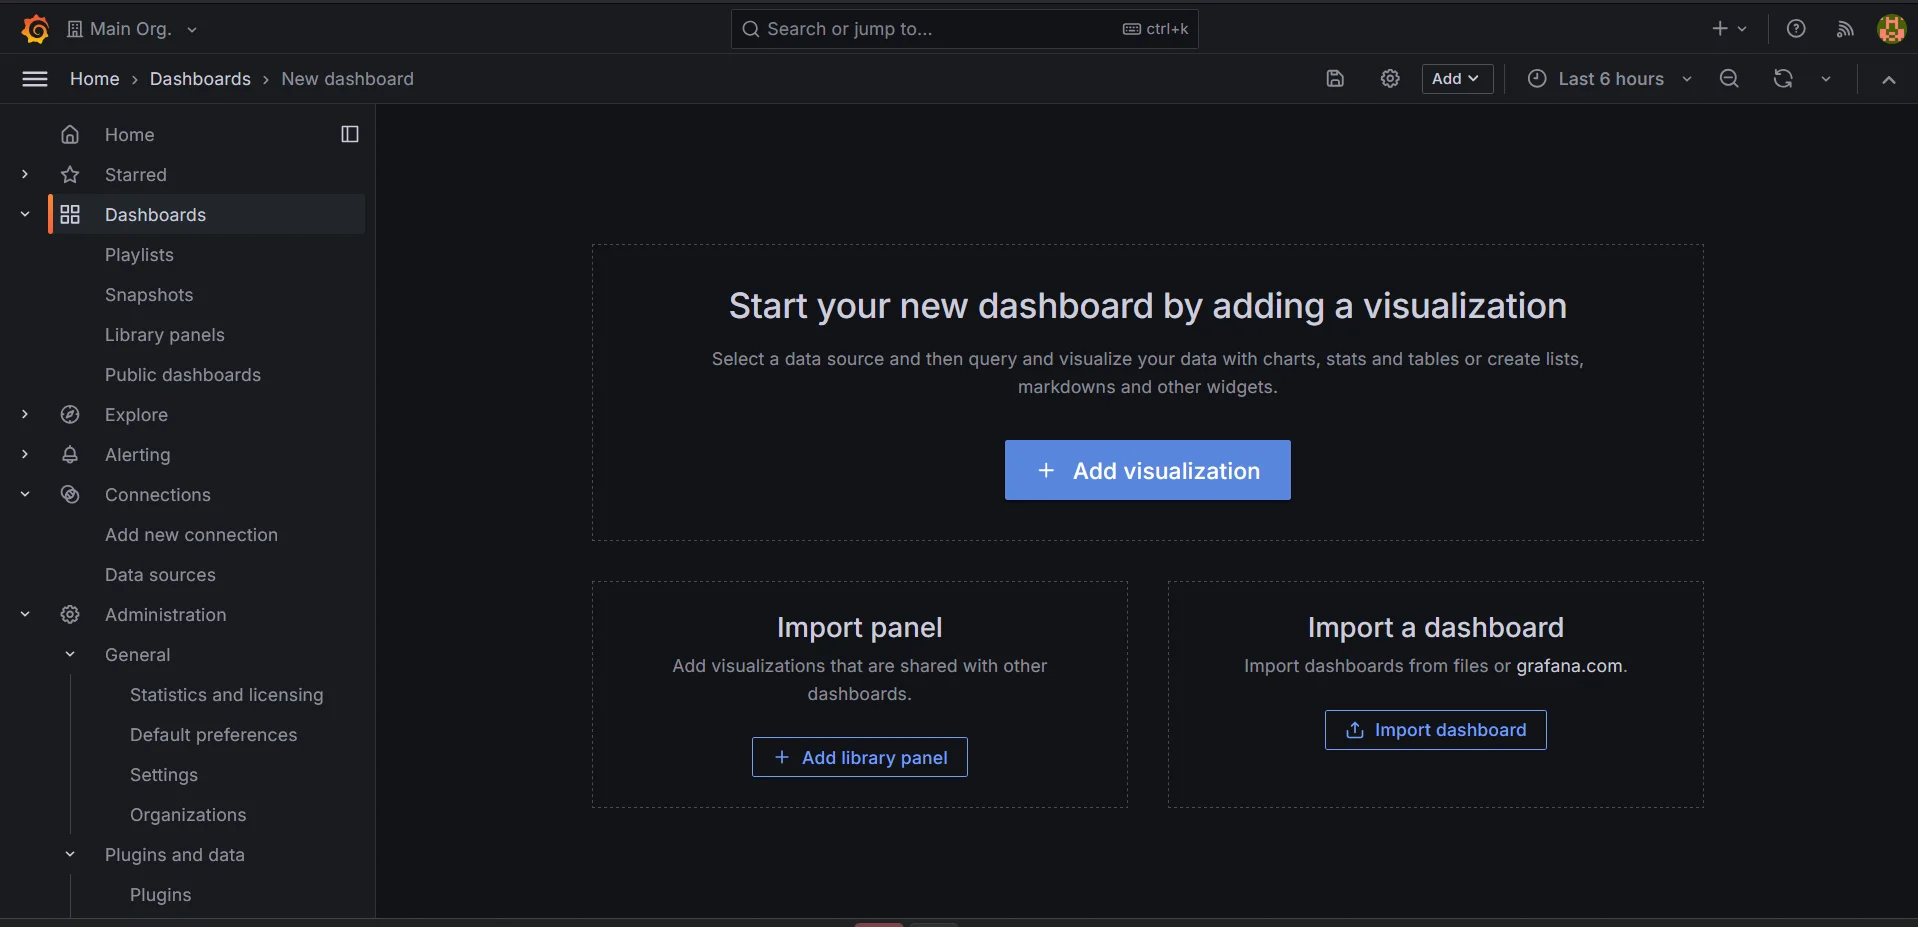Expand the Starred section

click(25, 175)
